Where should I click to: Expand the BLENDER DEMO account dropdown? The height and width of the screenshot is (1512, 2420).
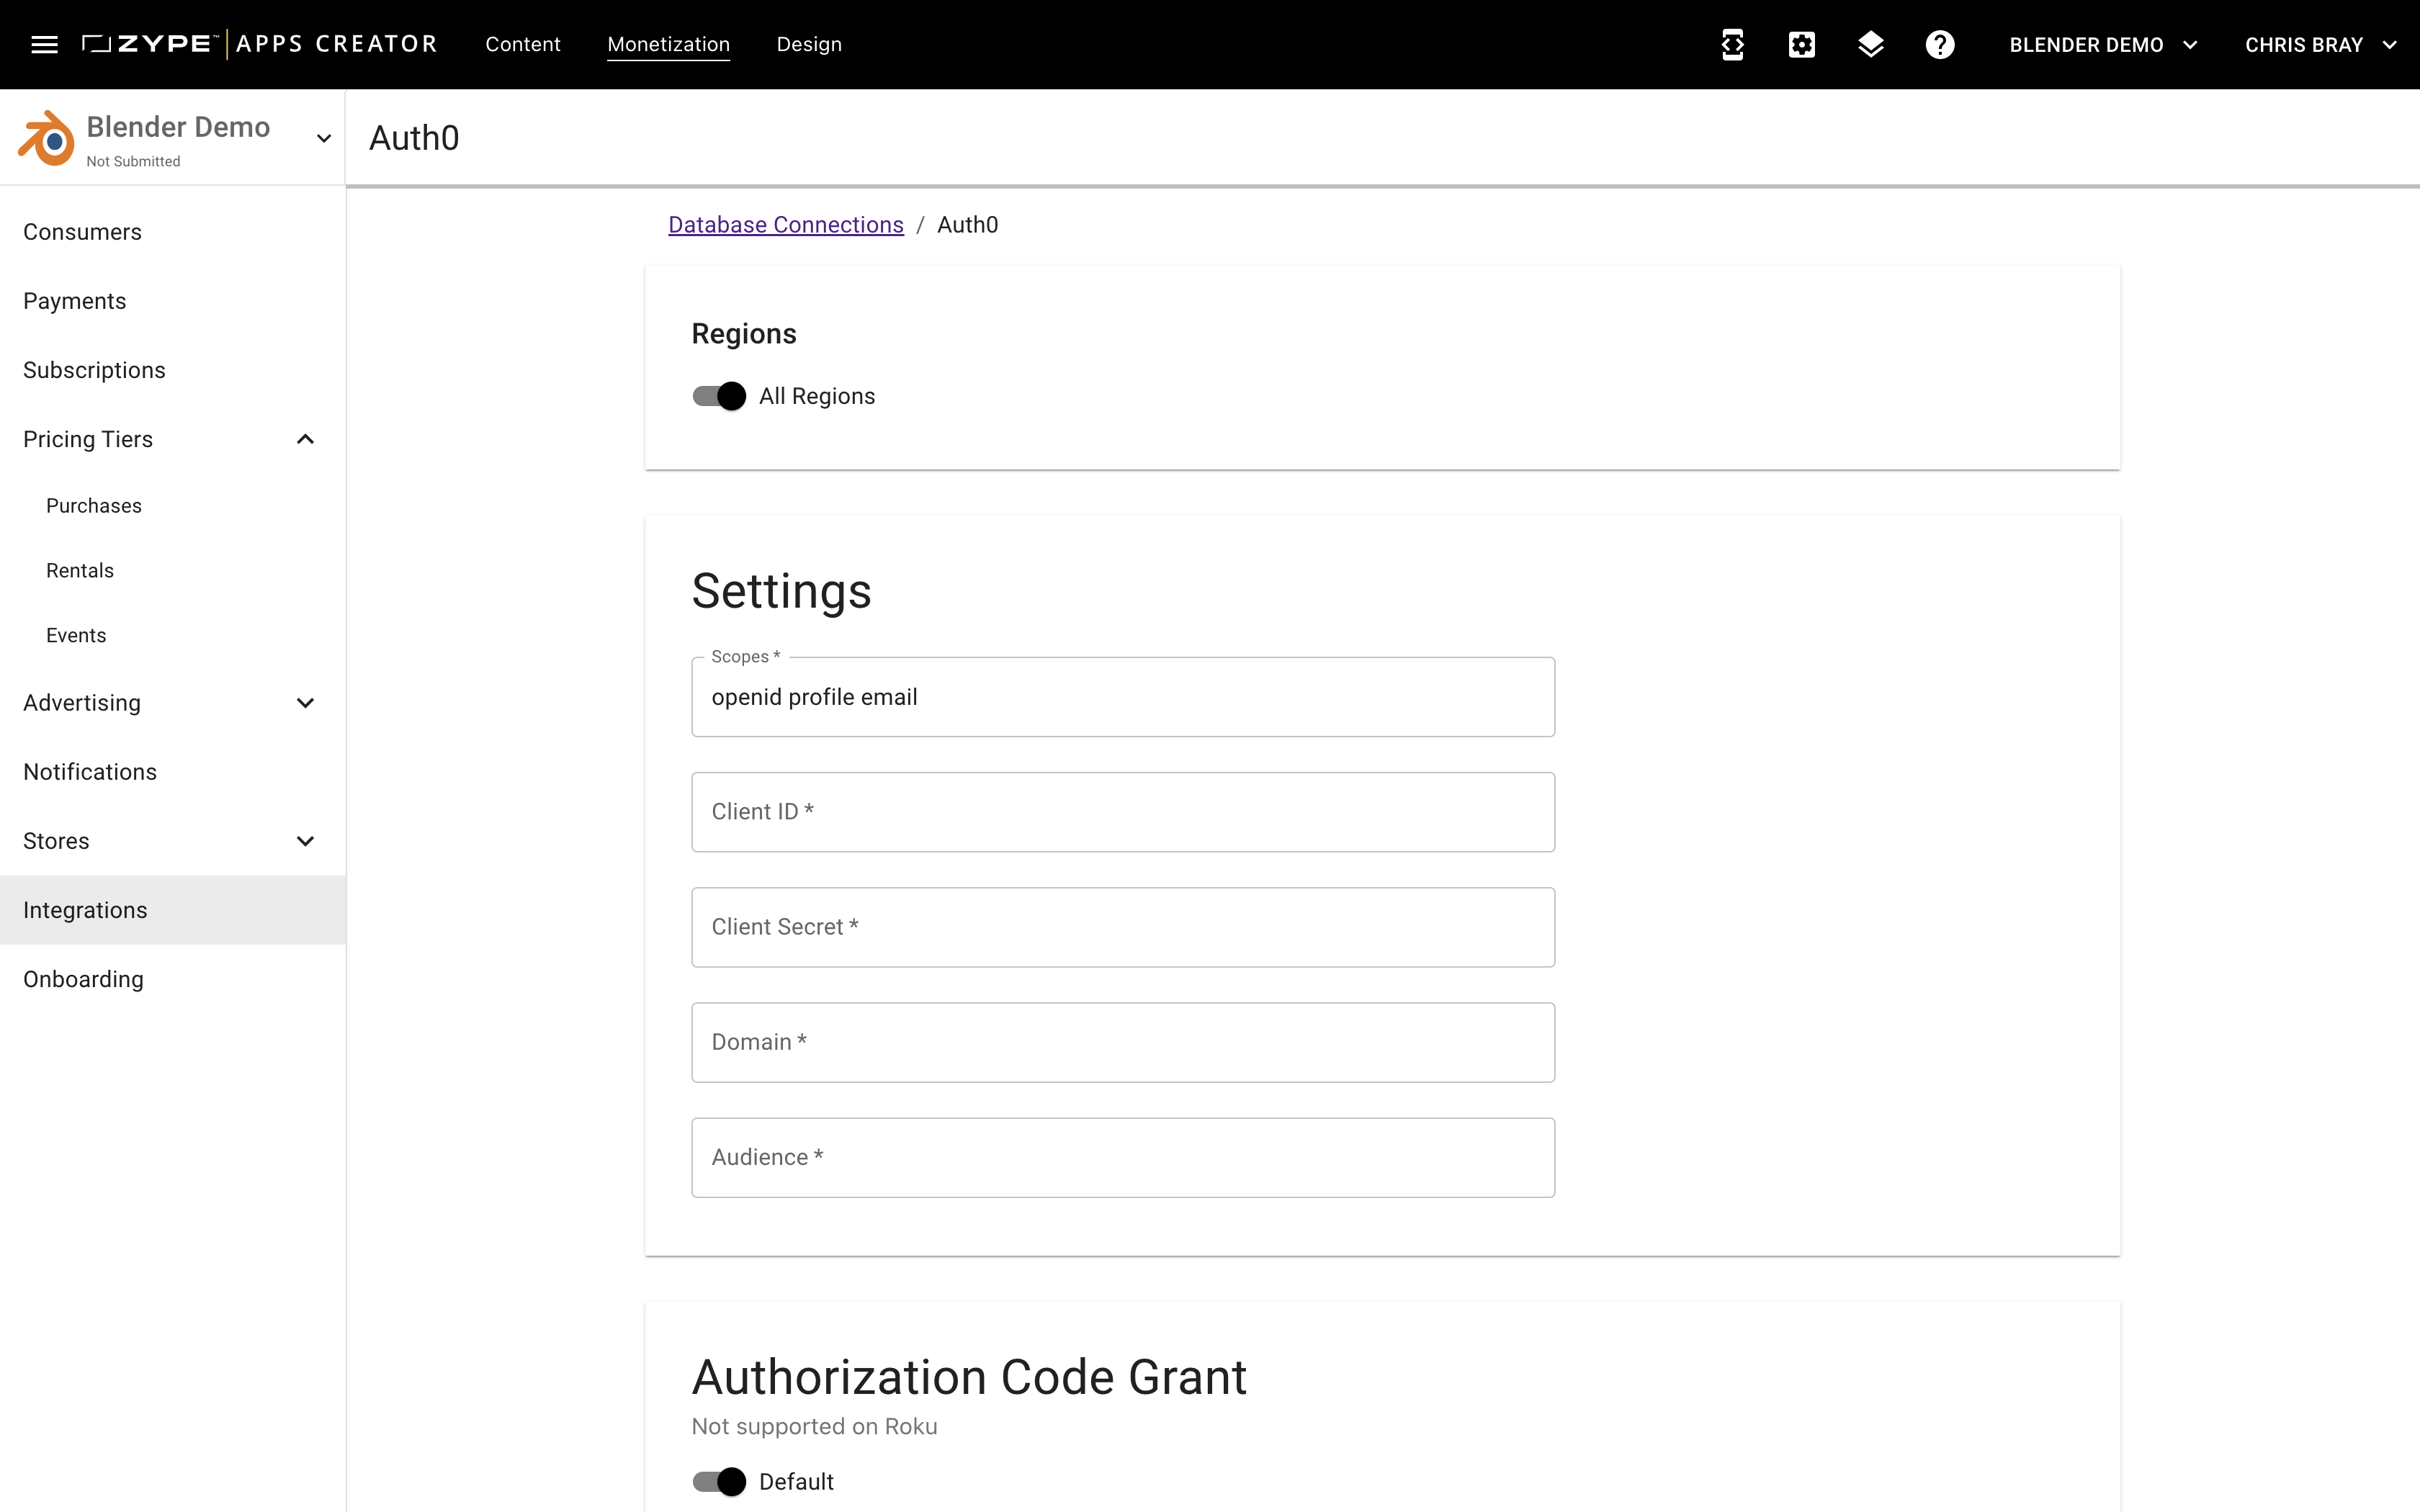[x=2103, y=45]
